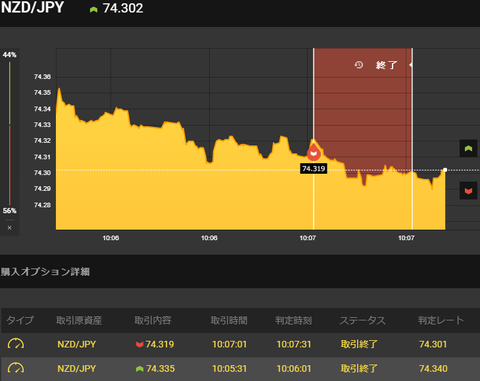Click settlement rate 74.340
The width and height of the screenshot is (480, 381).
pyautogui.click(x=433, y=369)
